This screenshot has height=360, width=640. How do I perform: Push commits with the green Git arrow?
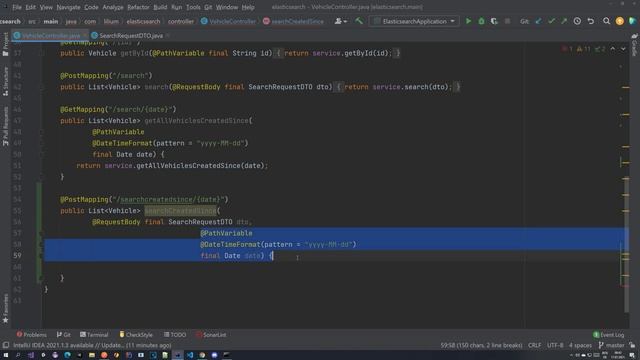tap(564, 21)
